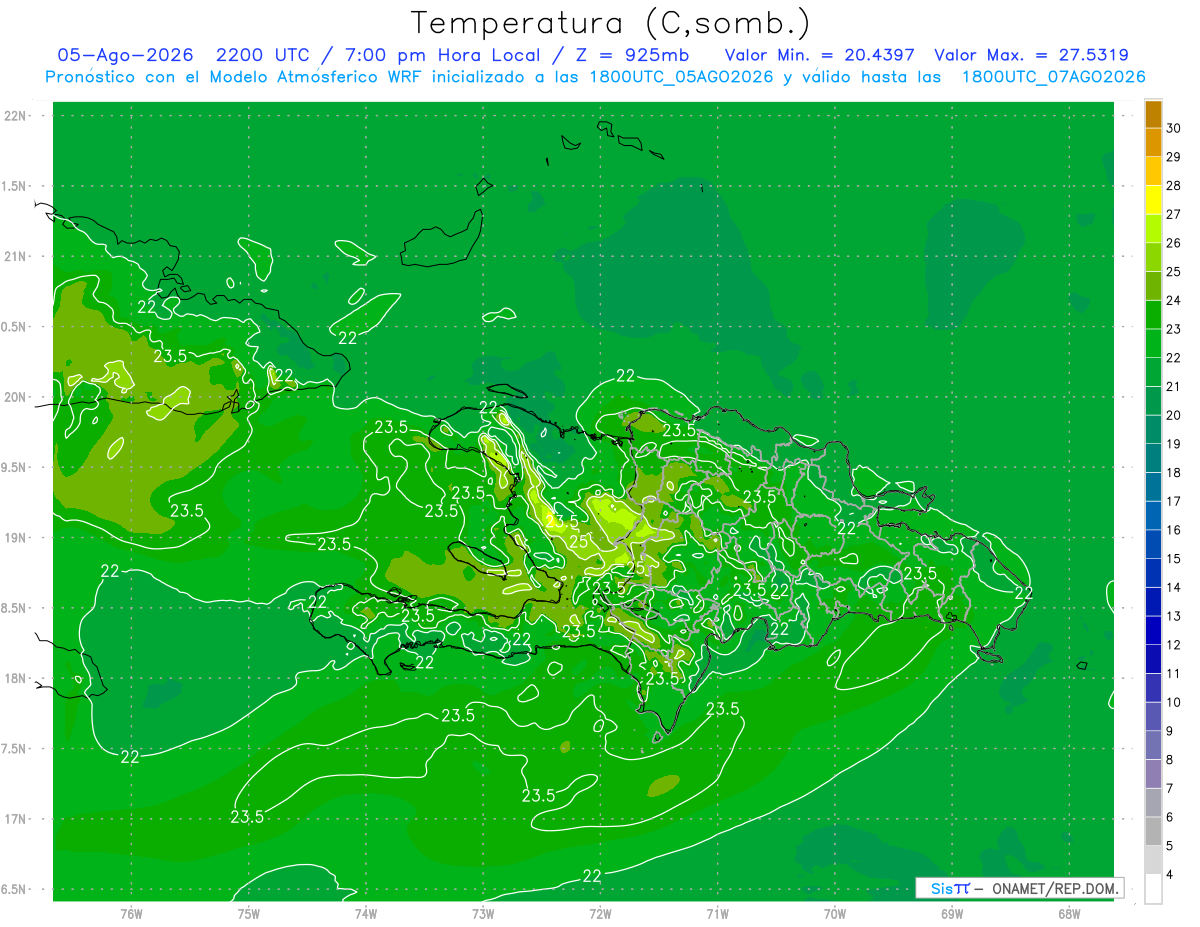Click the dark orange swatch above 30

pos(1153,114)
